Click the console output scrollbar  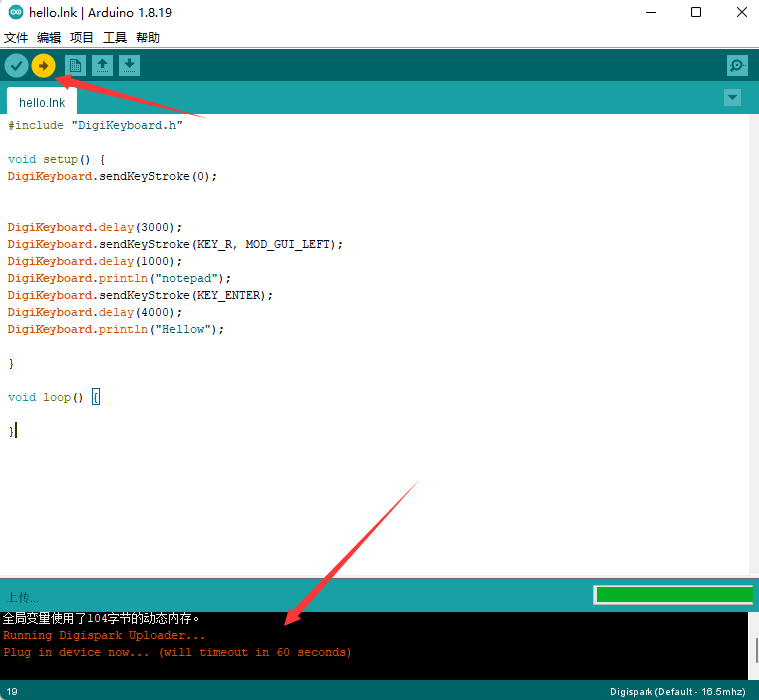click(x=756, y=650)
